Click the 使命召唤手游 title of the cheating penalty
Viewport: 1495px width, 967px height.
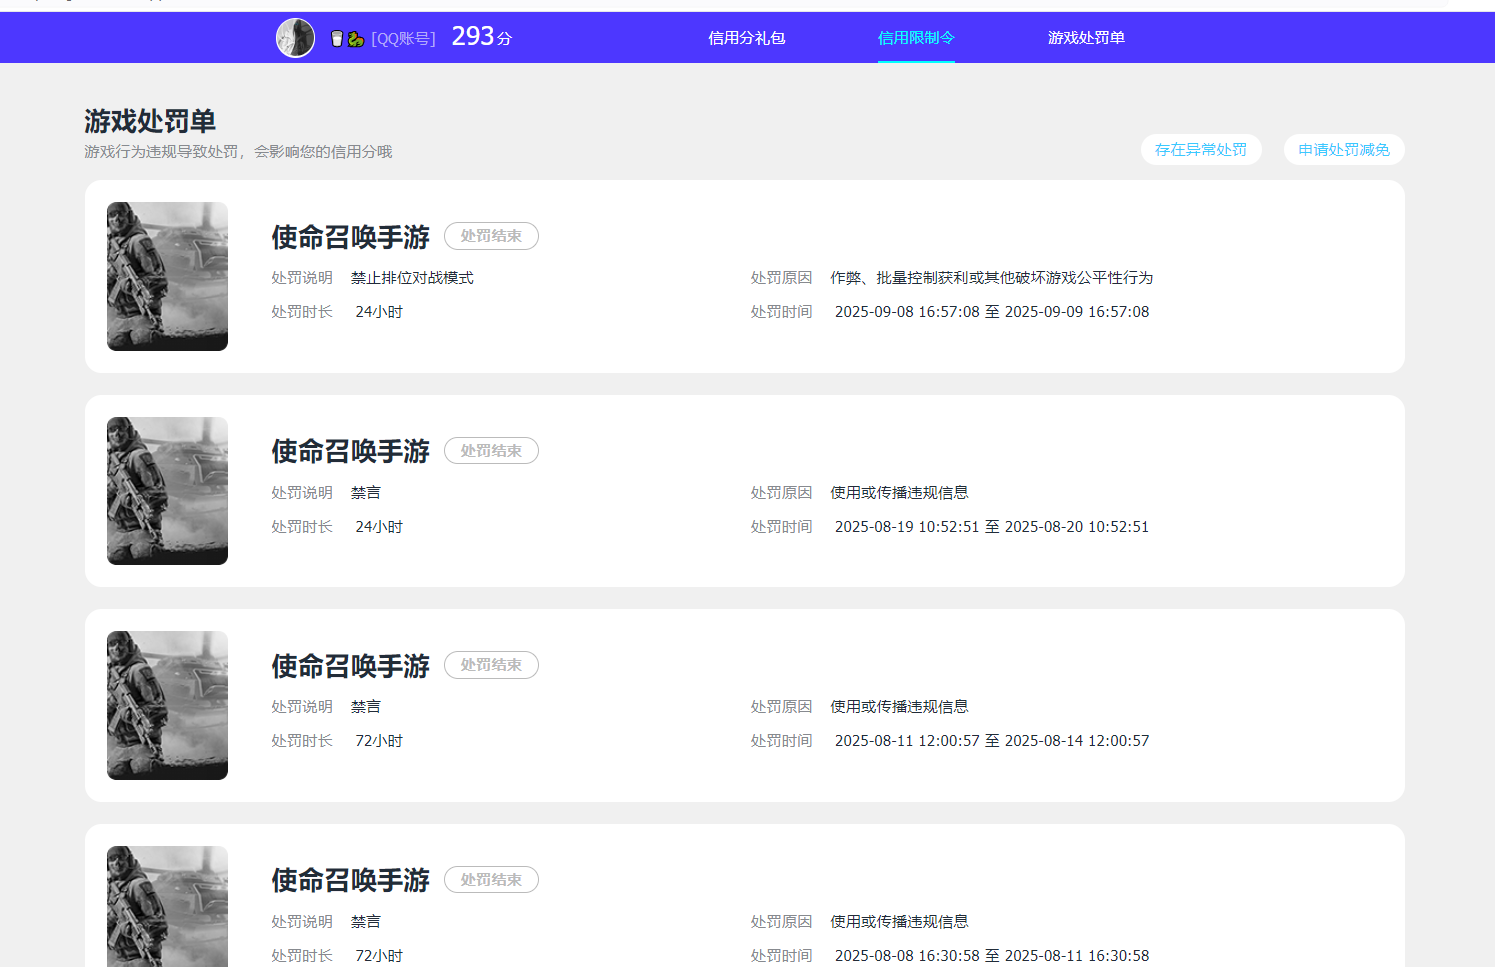[x=350, y=237]
